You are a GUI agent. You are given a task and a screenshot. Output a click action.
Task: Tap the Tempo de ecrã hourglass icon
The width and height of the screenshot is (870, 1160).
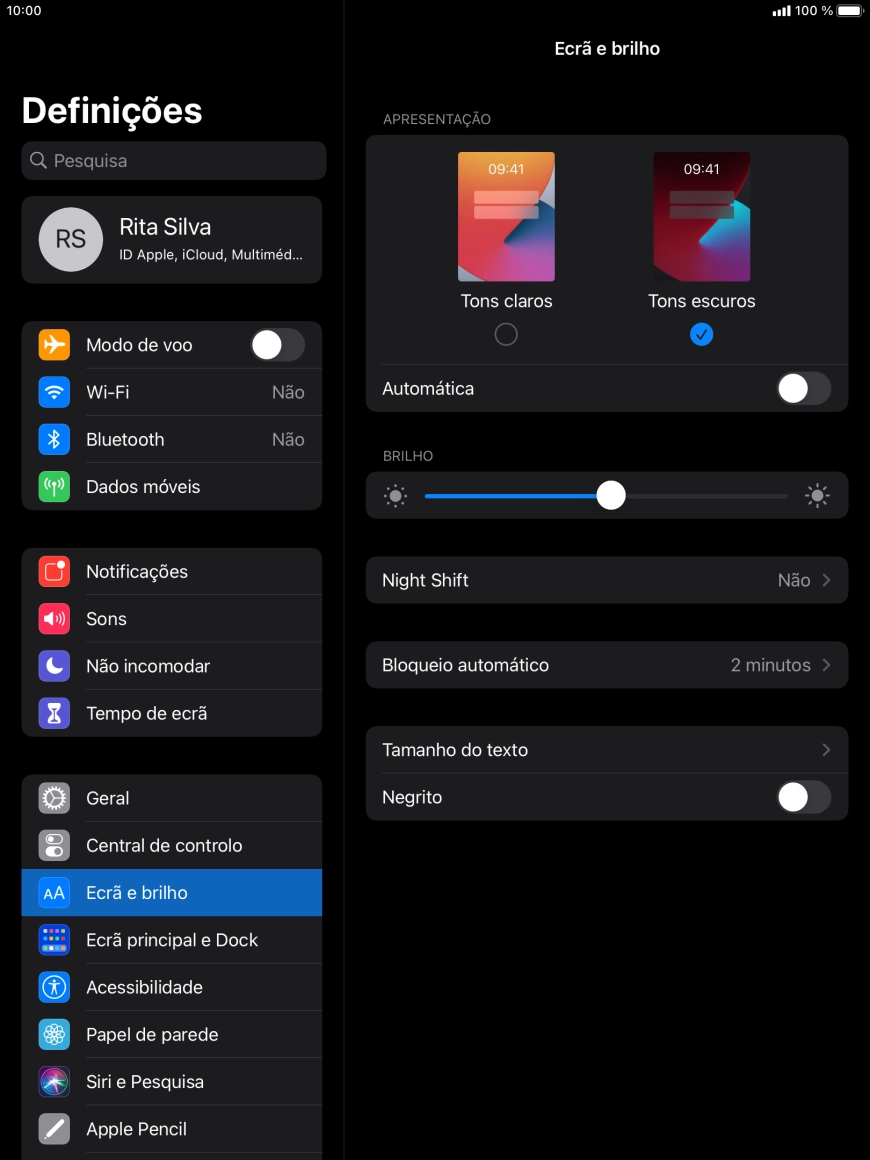click(54, 713)
